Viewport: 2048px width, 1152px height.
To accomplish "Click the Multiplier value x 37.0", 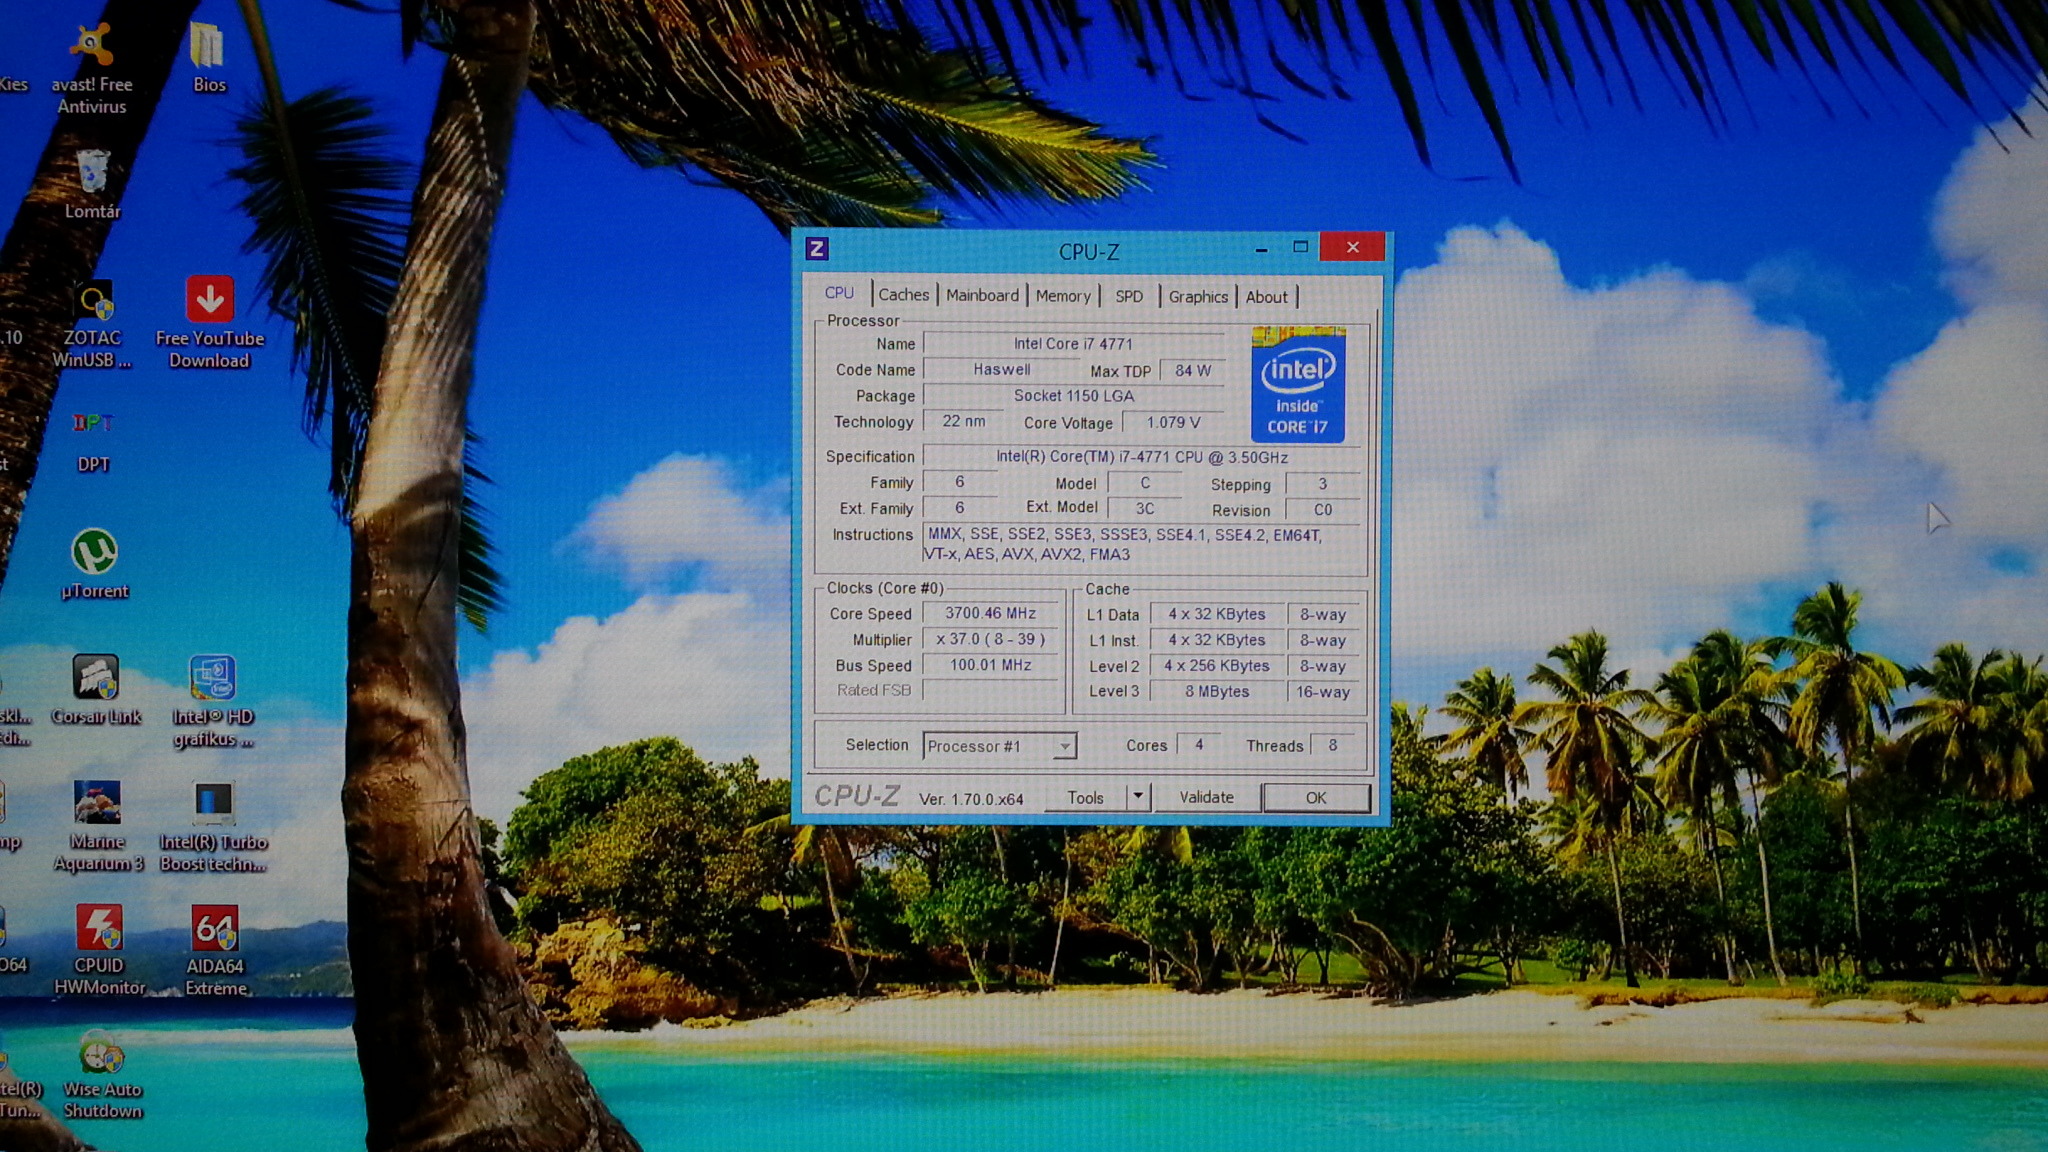I will pos(990,639).
